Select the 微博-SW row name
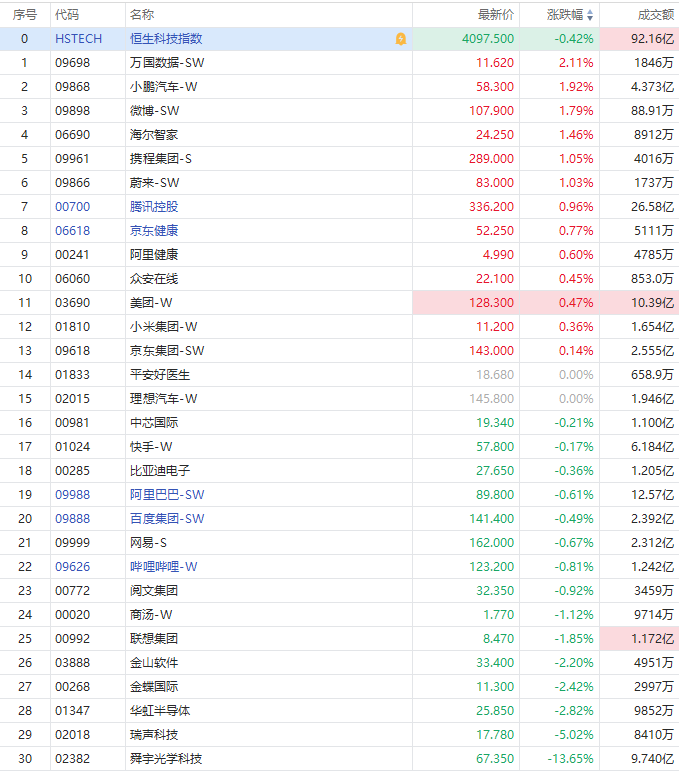679x771 pixels. pos(154,111)
